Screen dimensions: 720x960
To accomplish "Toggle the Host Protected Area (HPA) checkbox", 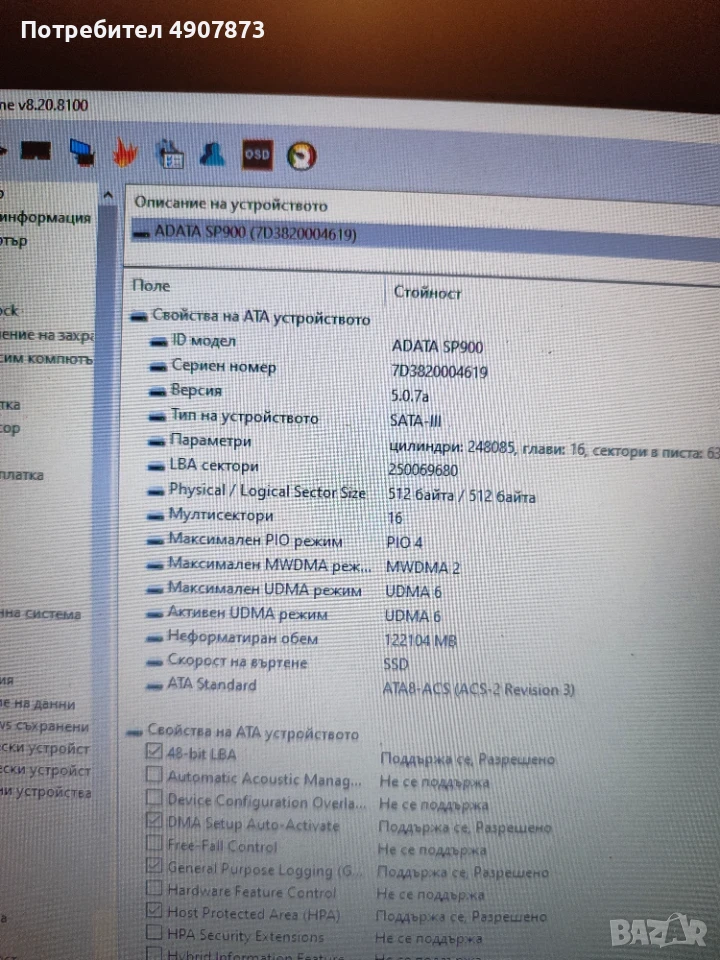I will tap(154, 910).
